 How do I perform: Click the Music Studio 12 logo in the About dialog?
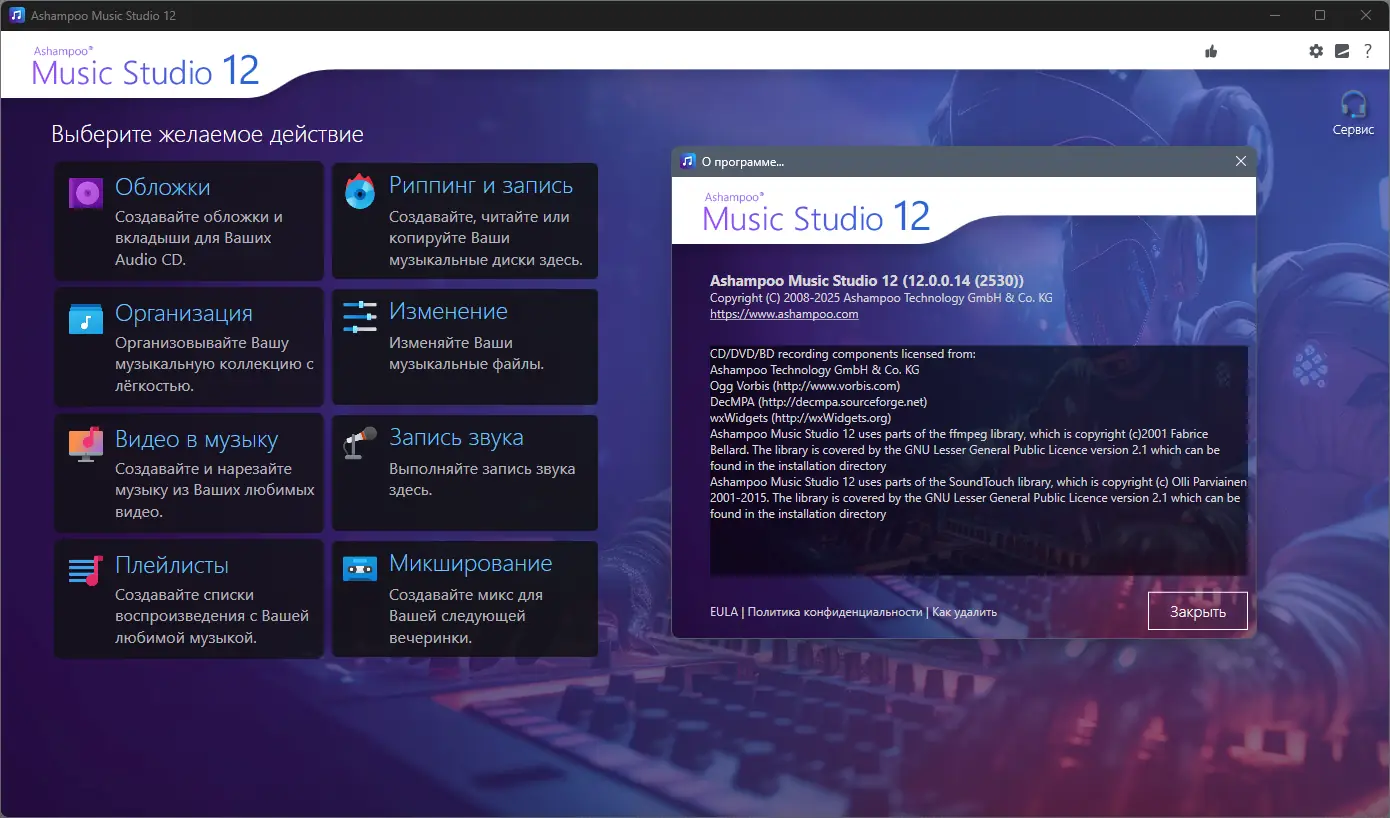pyautogui.click(x=817, y=211)
